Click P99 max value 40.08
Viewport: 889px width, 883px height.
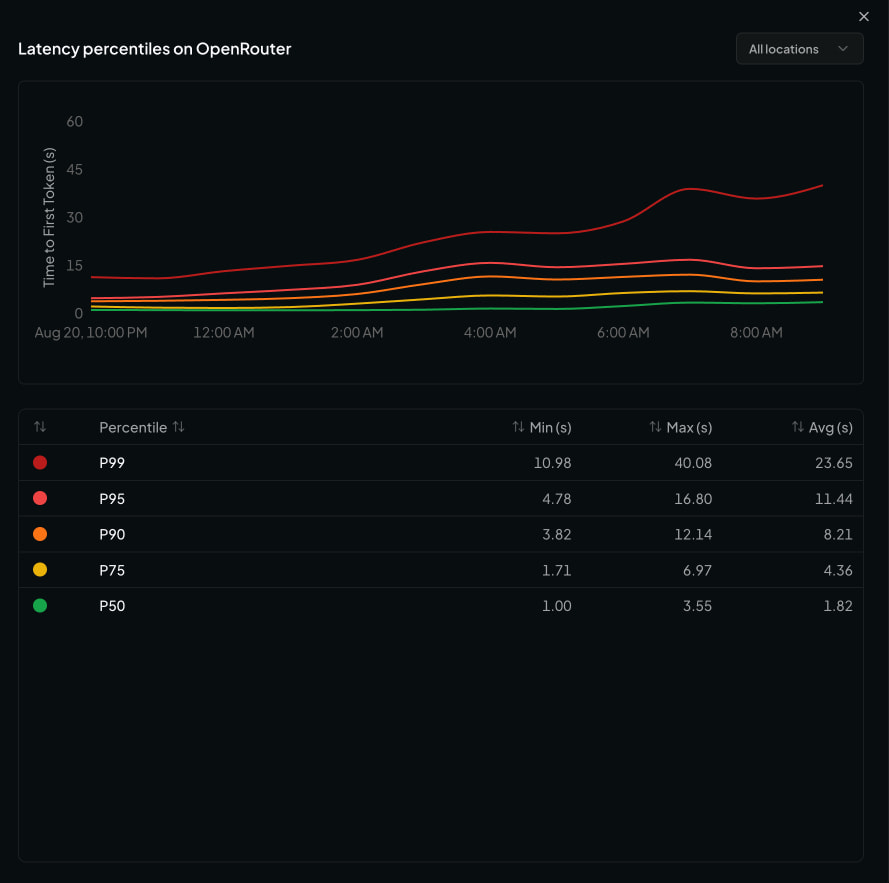[x=693, y=463]
